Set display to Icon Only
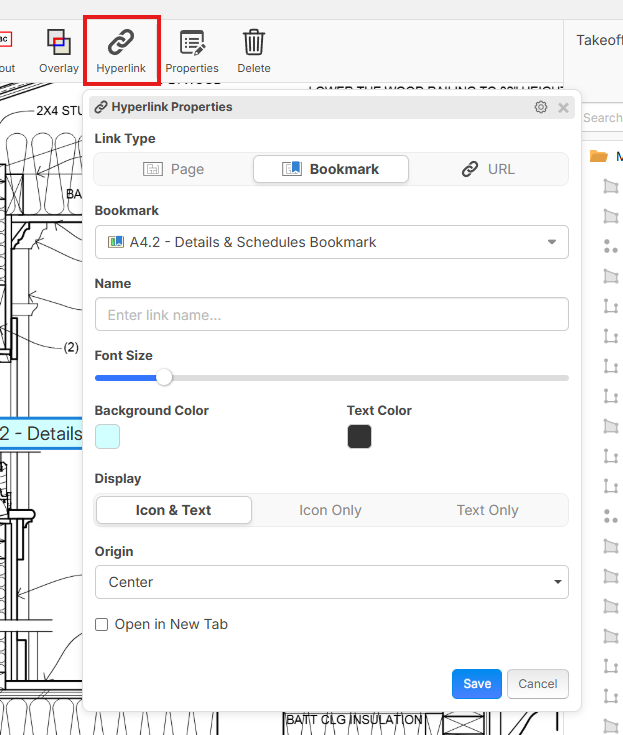This screenshot has width=623, height=735. 330,510
